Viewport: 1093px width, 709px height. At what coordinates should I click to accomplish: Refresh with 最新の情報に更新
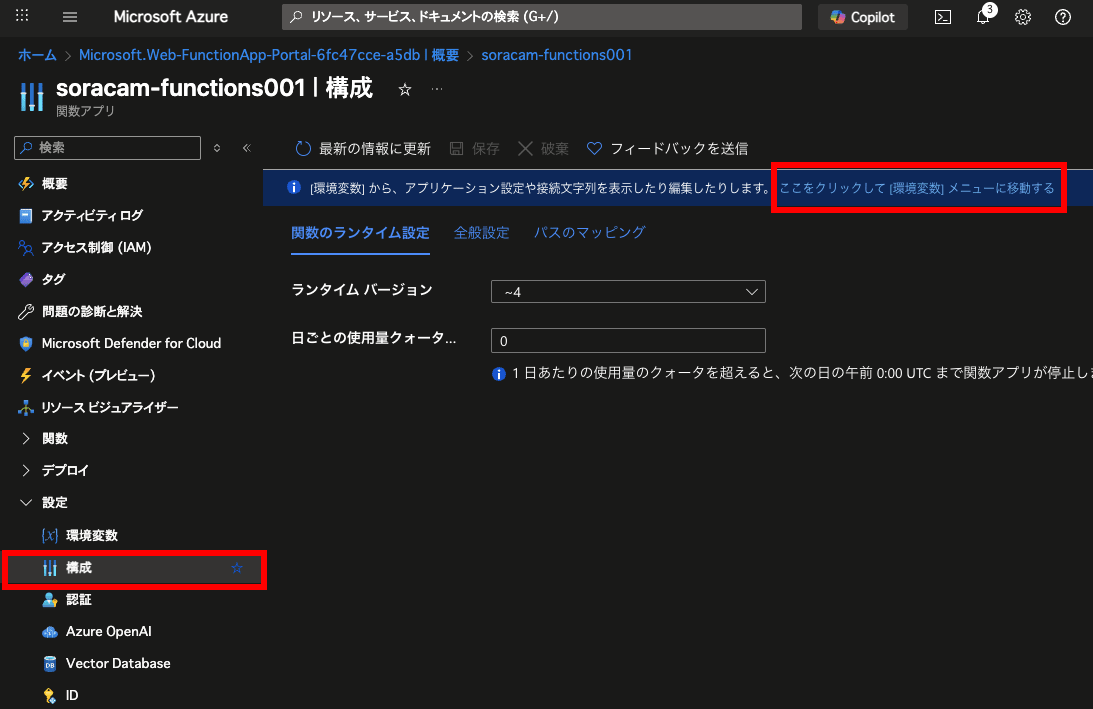(x=363, y=148)
